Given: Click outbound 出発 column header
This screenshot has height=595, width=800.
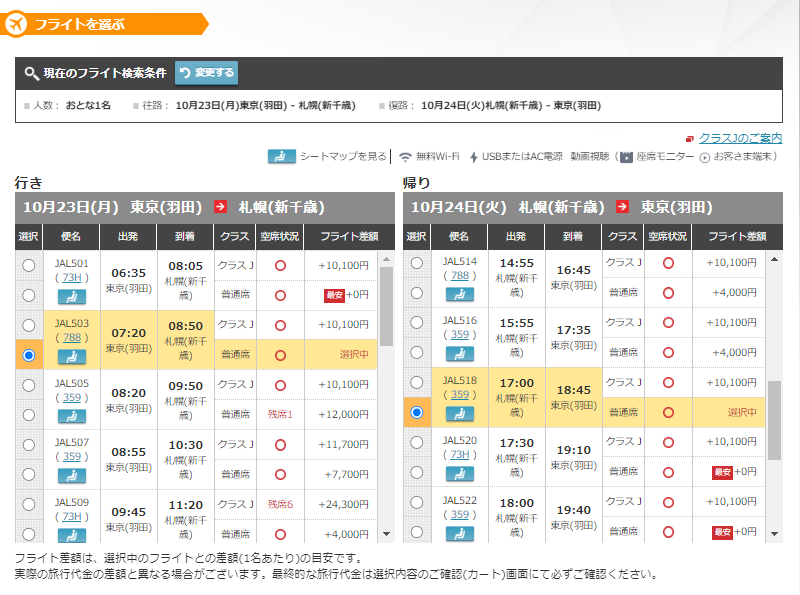Looking at the screenshot, I should click(128, 237).
